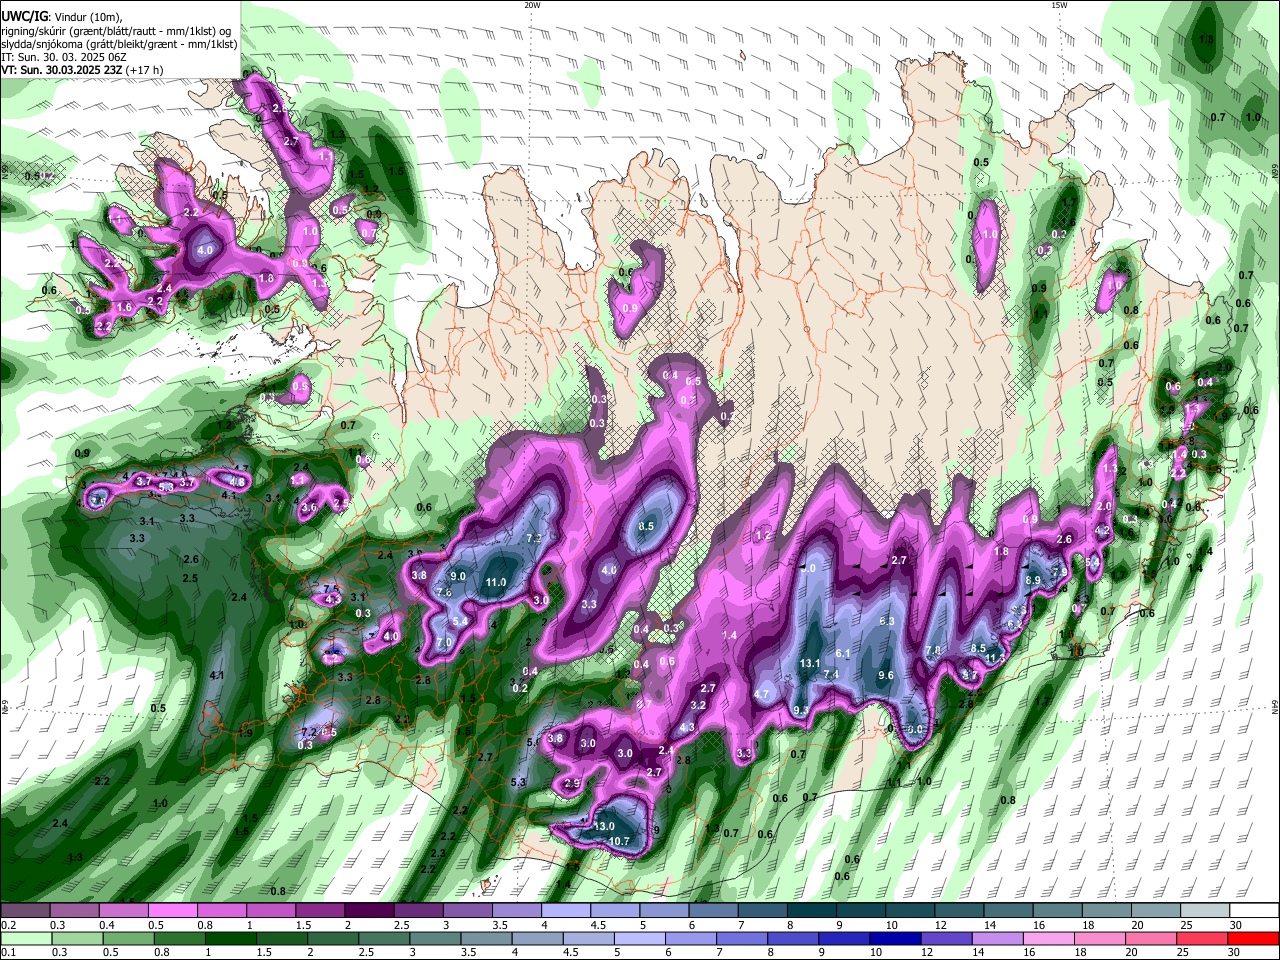Click the 'UWC/IG: Vindur (10m)' title line
This screenshot has width=1280, height=960.
point(61,17)
